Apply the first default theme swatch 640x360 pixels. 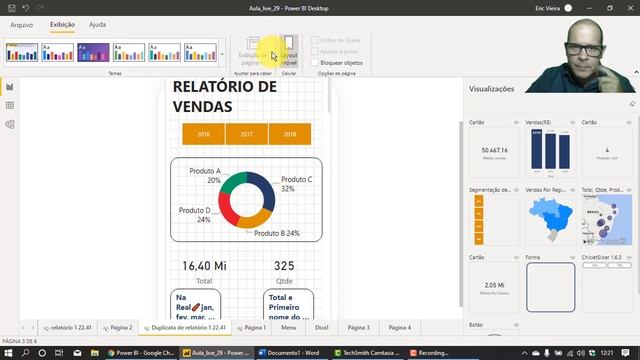pyautogui.click(x=22, y=52)
